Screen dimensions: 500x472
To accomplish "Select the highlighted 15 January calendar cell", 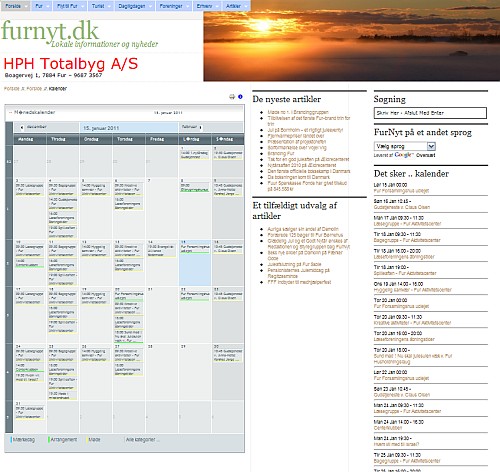I will 195,263.
